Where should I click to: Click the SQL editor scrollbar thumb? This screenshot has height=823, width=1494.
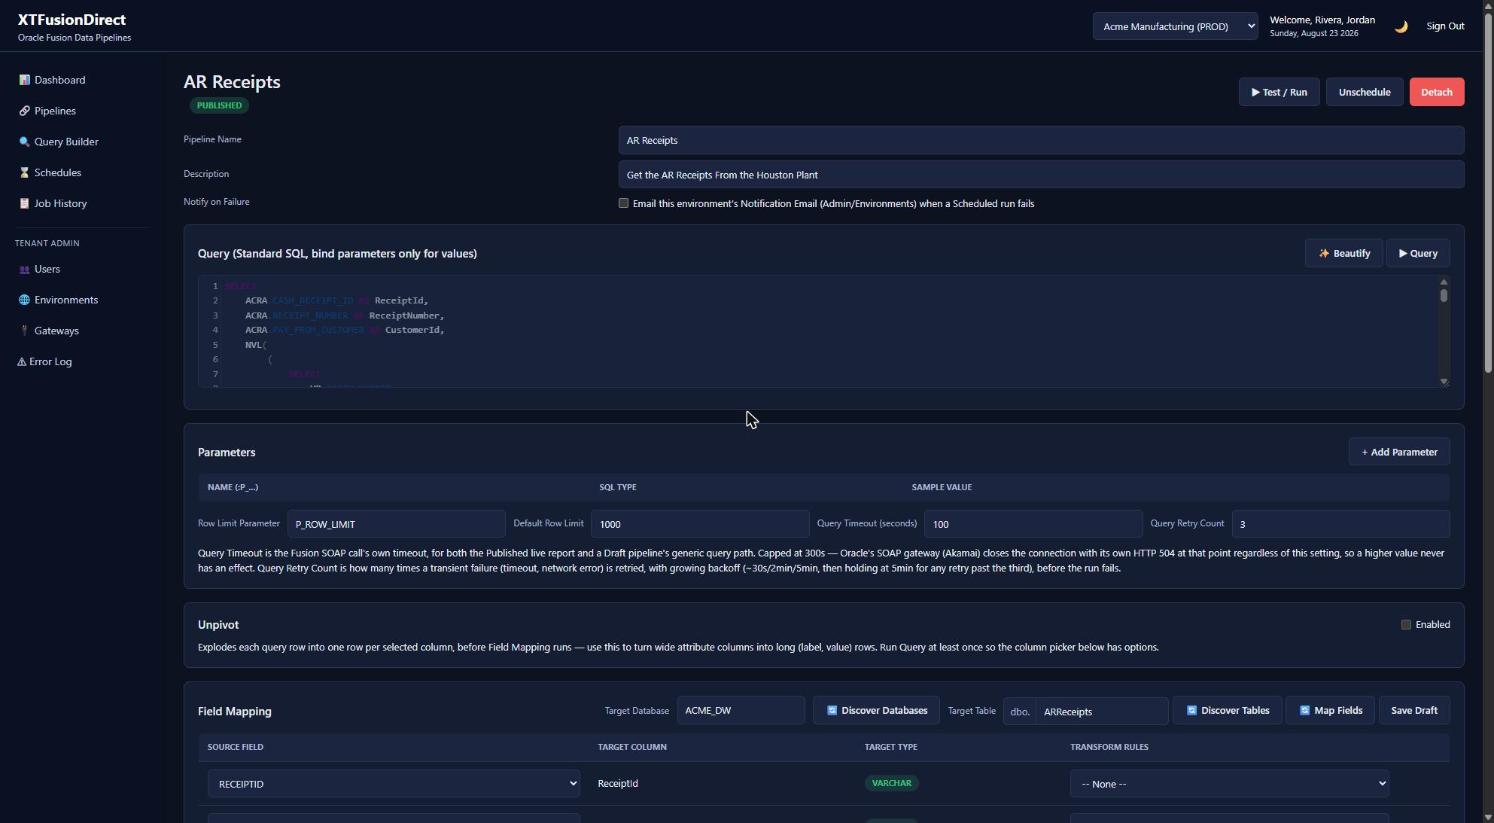click(1444, 295)
